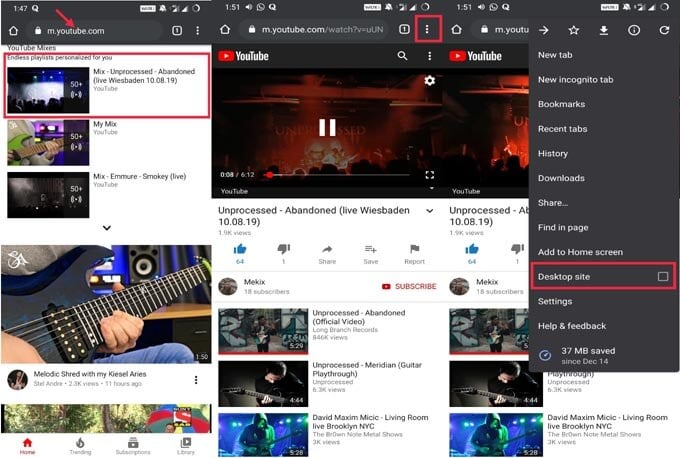Select Find in page

pyautogui.click(x=604, y=227)
